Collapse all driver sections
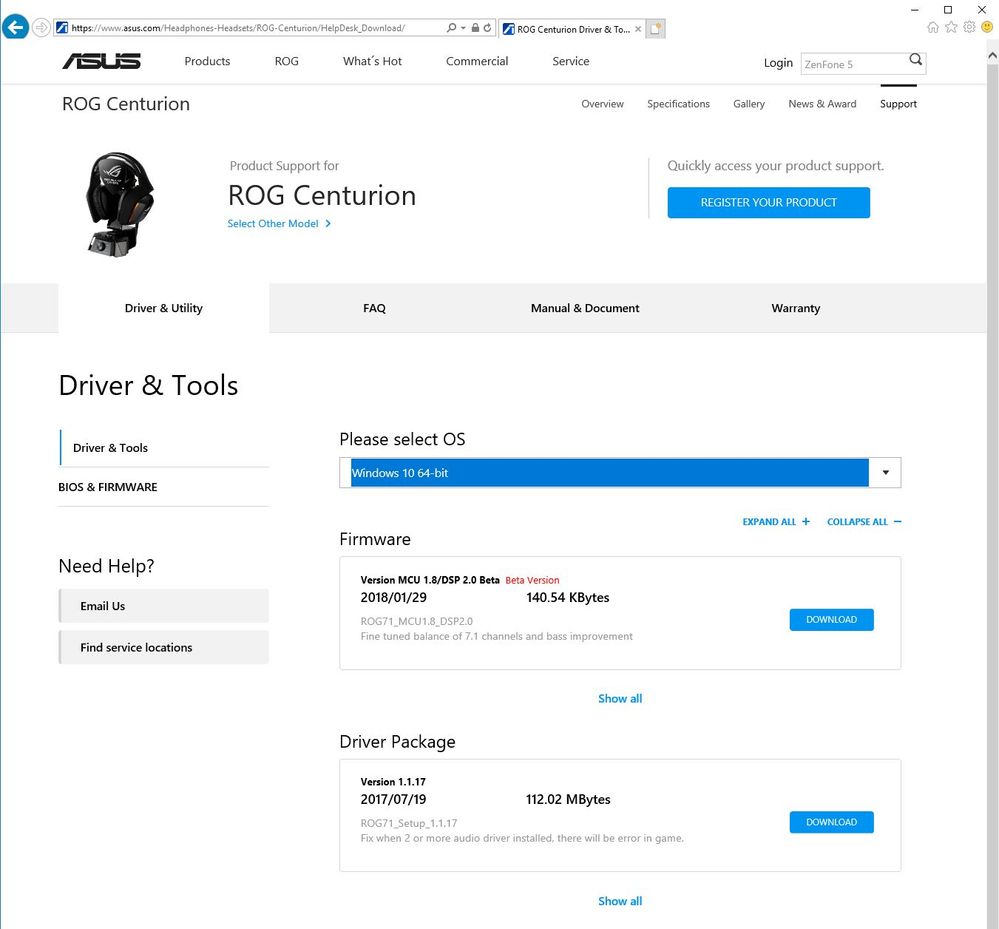 point(864,522)
